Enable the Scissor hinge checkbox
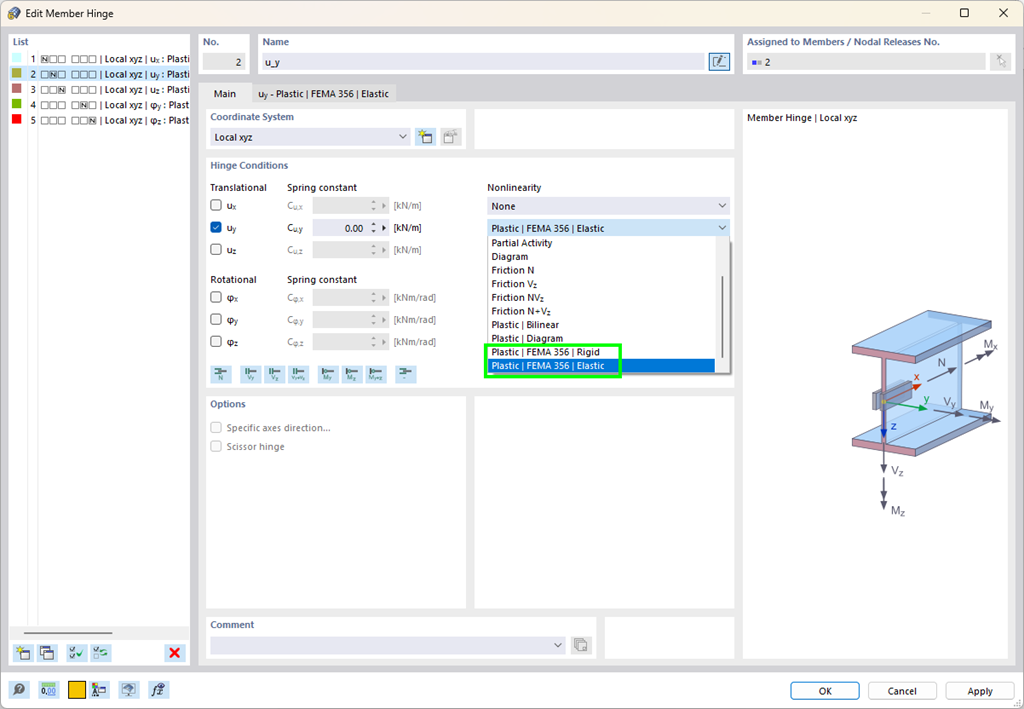Screen dimensions: 1024x709 pyautogui.click(x=215, y=447)
